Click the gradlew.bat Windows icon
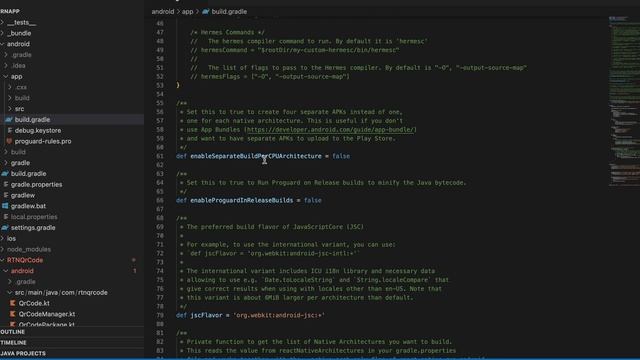Viewport: 640px width, 360px height. (x=5, y=206)
